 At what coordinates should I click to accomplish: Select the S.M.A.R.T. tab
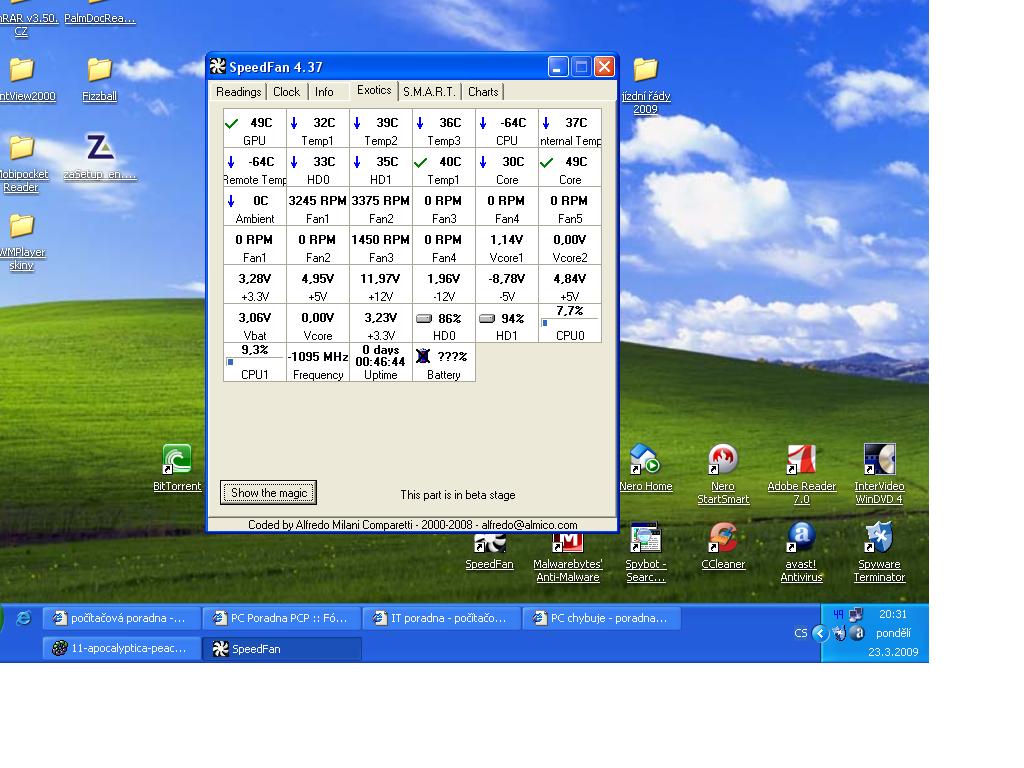[429, 92]
